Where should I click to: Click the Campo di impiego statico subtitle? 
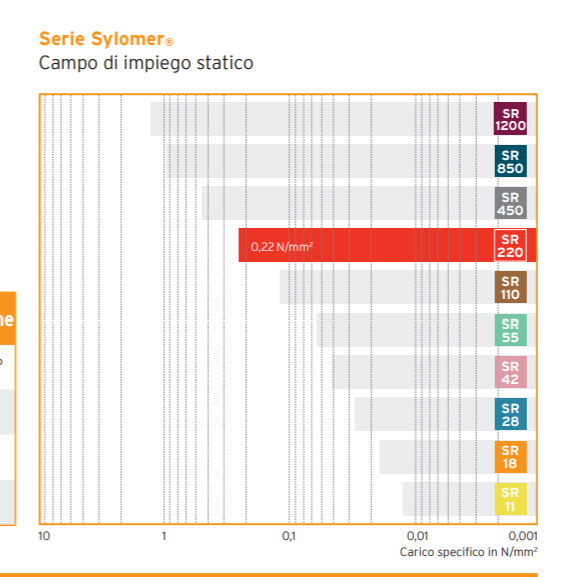tap(146, 63)
